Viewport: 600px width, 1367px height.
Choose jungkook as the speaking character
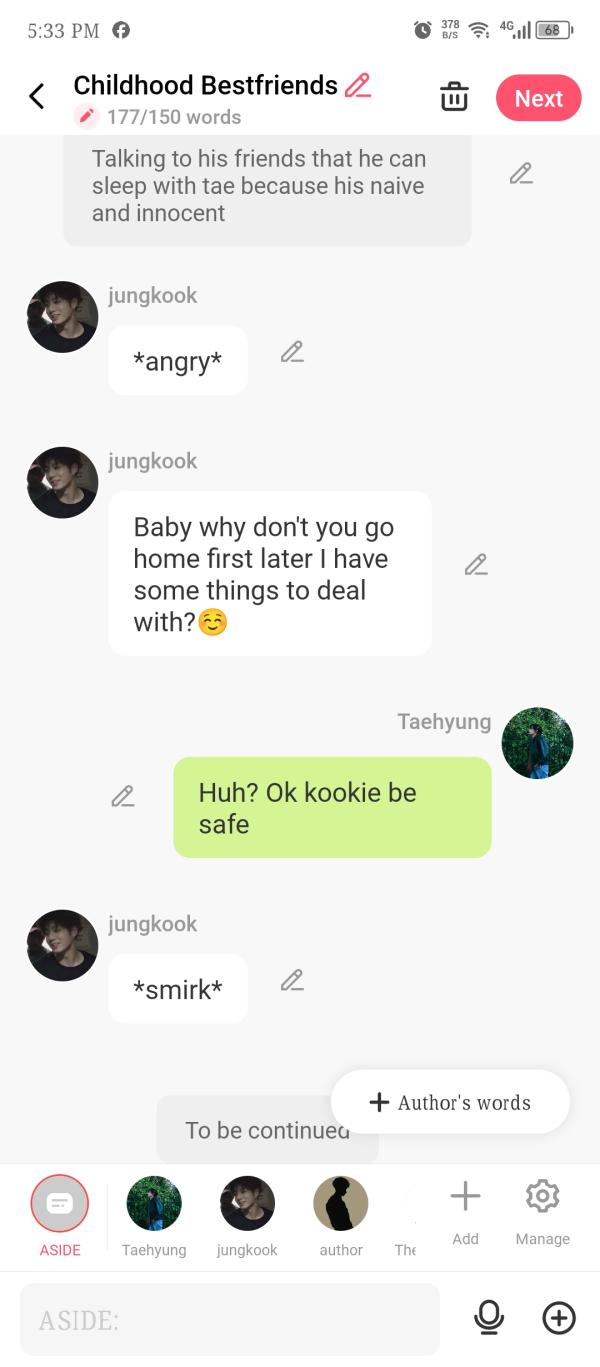click(247, 1215)
